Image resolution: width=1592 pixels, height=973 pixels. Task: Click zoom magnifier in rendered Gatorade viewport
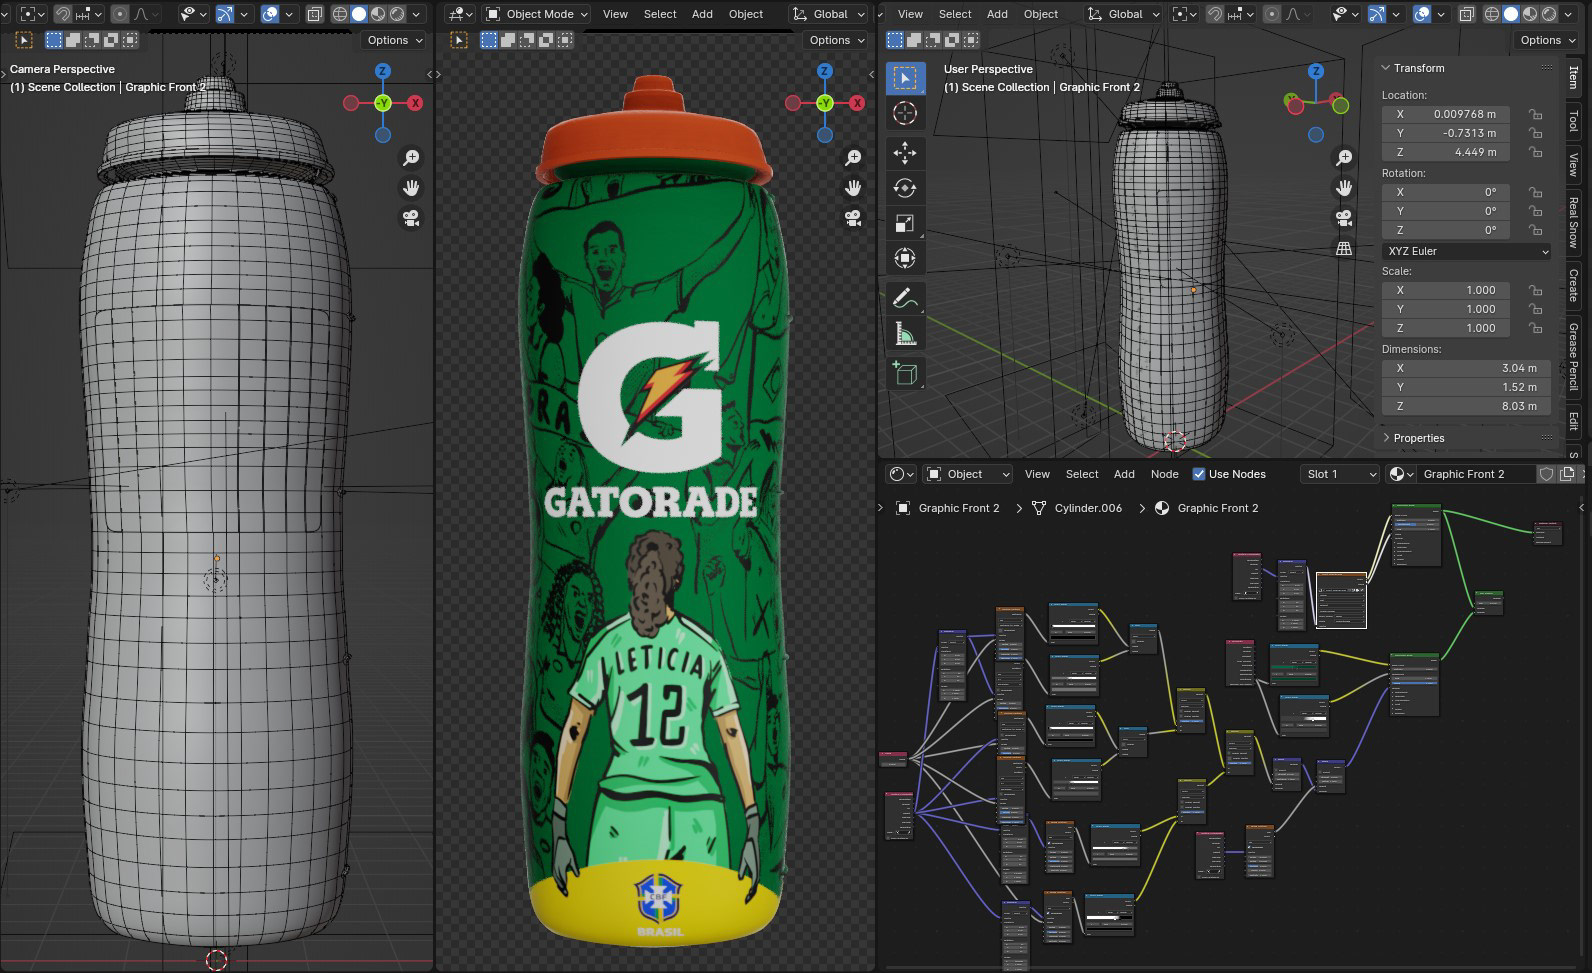[x=853, y=157]
